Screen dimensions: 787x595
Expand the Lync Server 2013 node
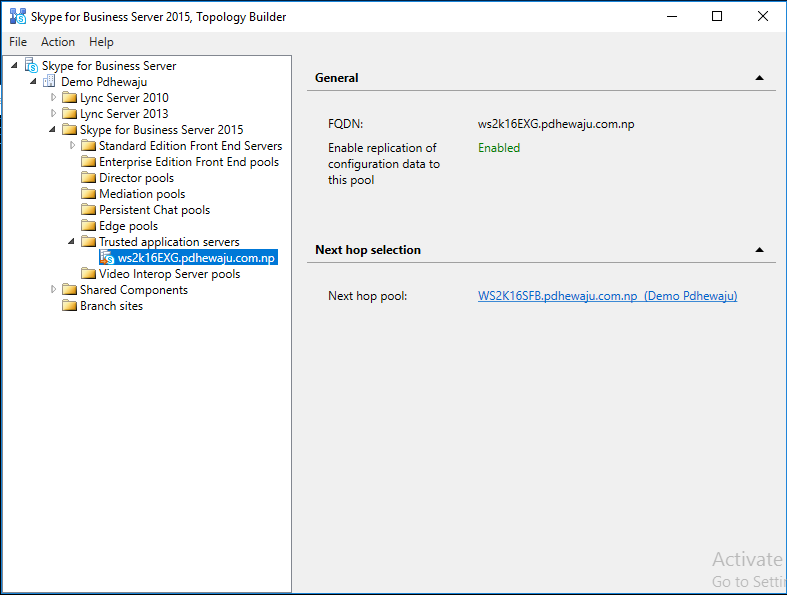click(53, 113)
